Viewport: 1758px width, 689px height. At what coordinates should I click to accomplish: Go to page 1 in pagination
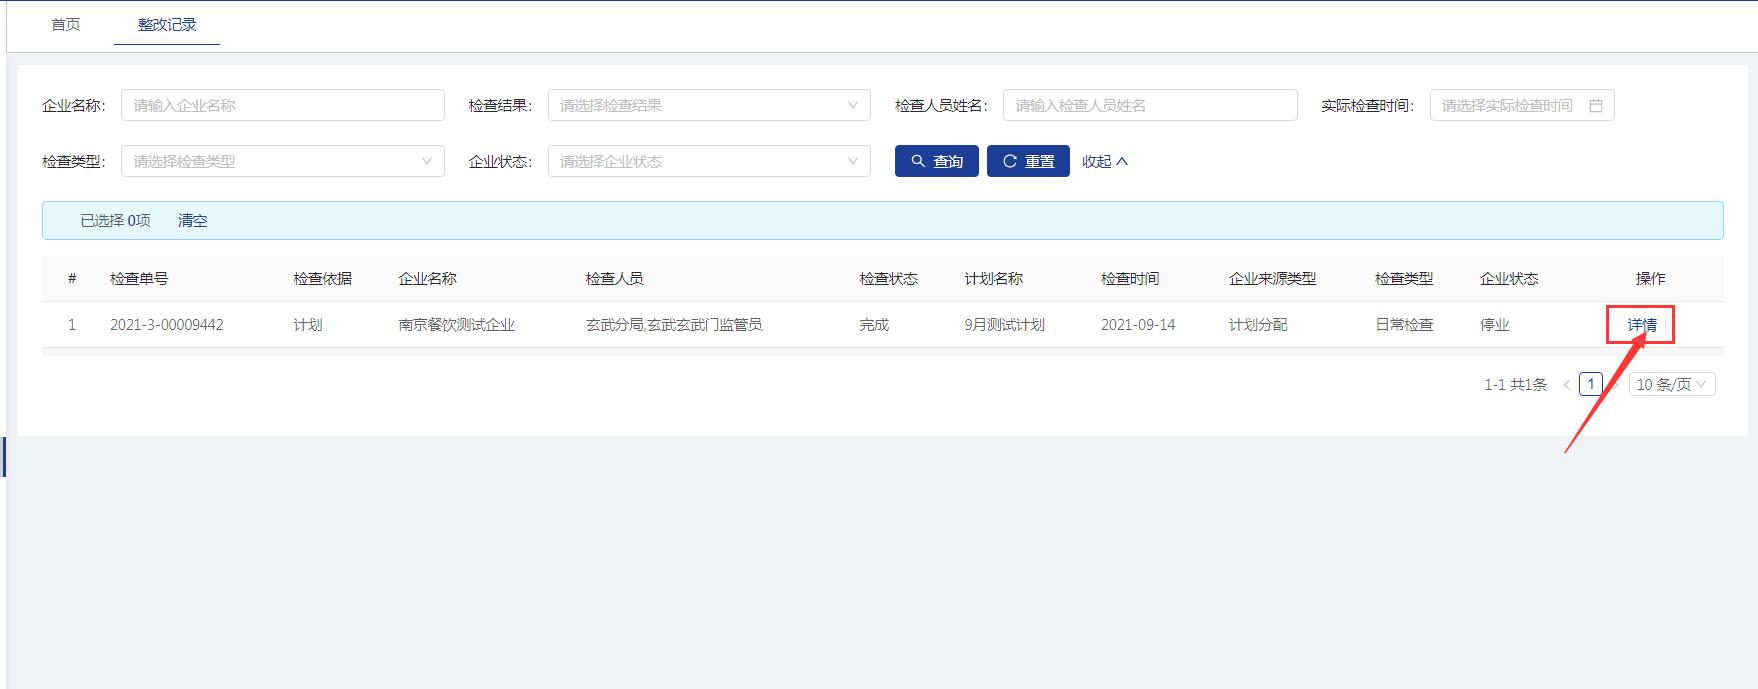tap(1590, 384)
